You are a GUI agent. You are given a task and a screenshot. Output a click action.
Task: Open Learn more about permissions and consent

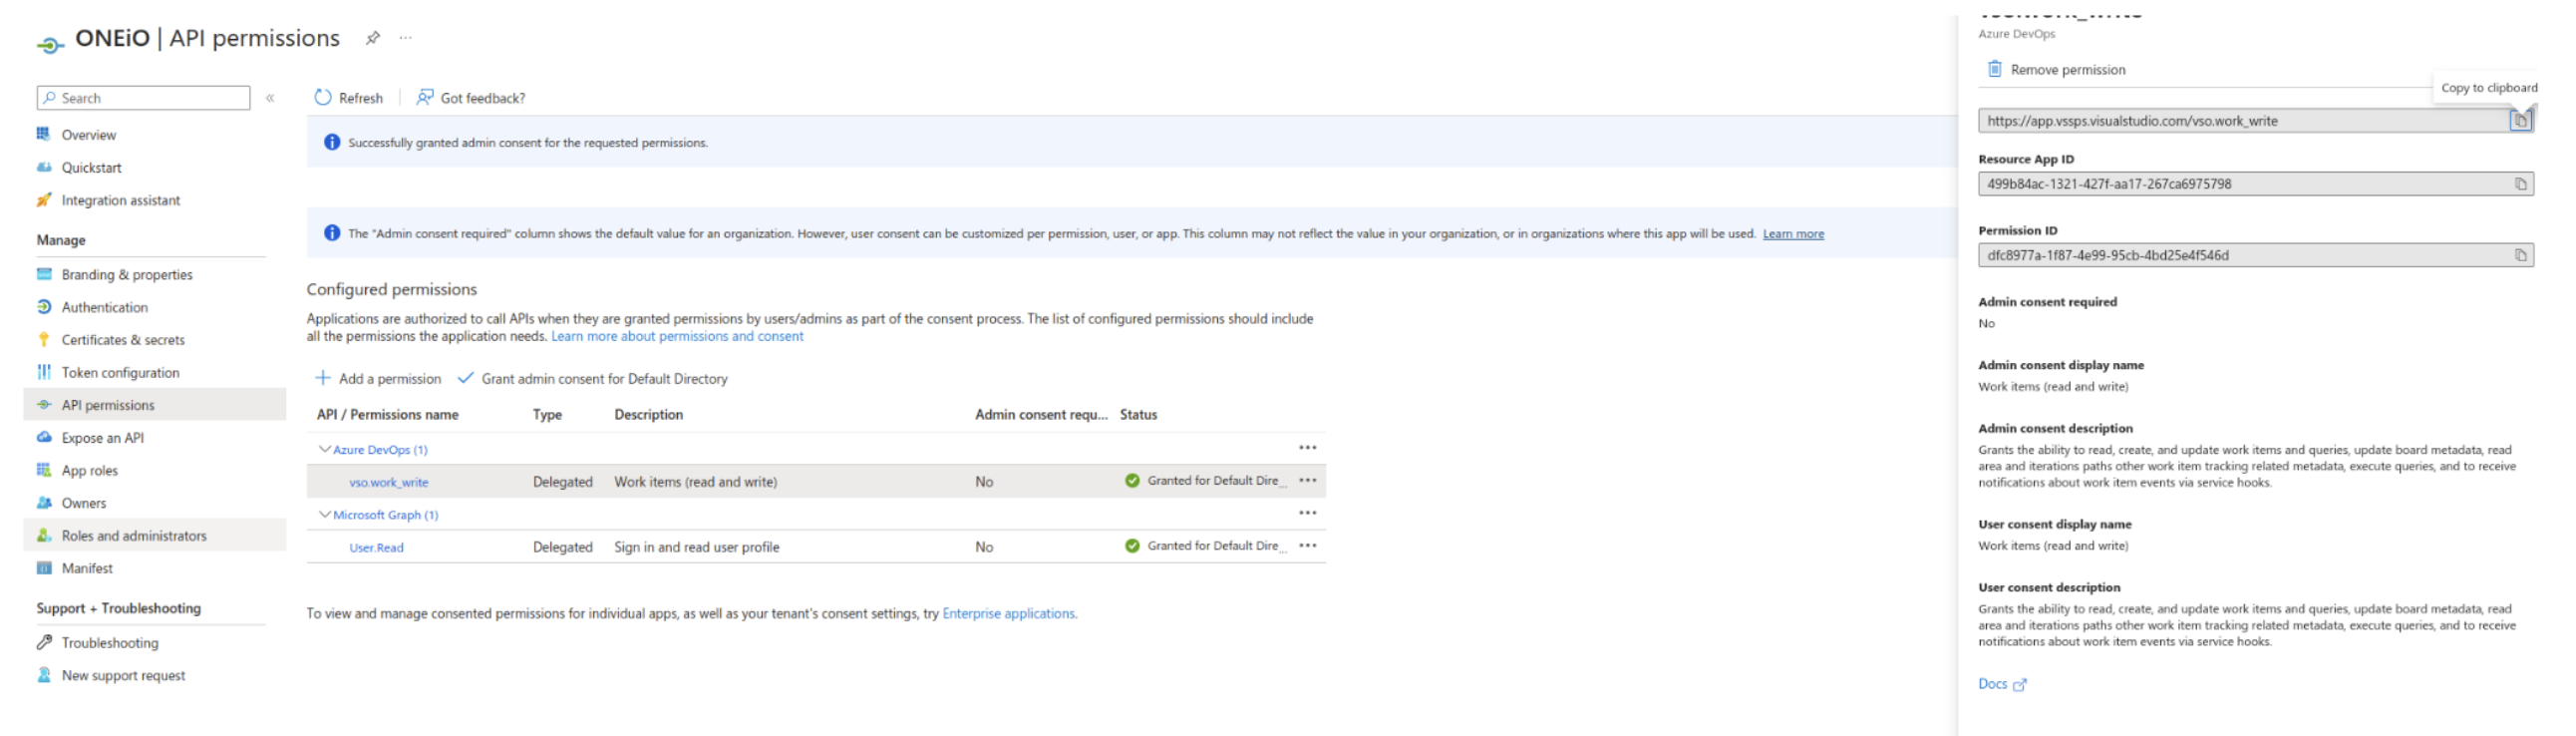tap(677, 336)
